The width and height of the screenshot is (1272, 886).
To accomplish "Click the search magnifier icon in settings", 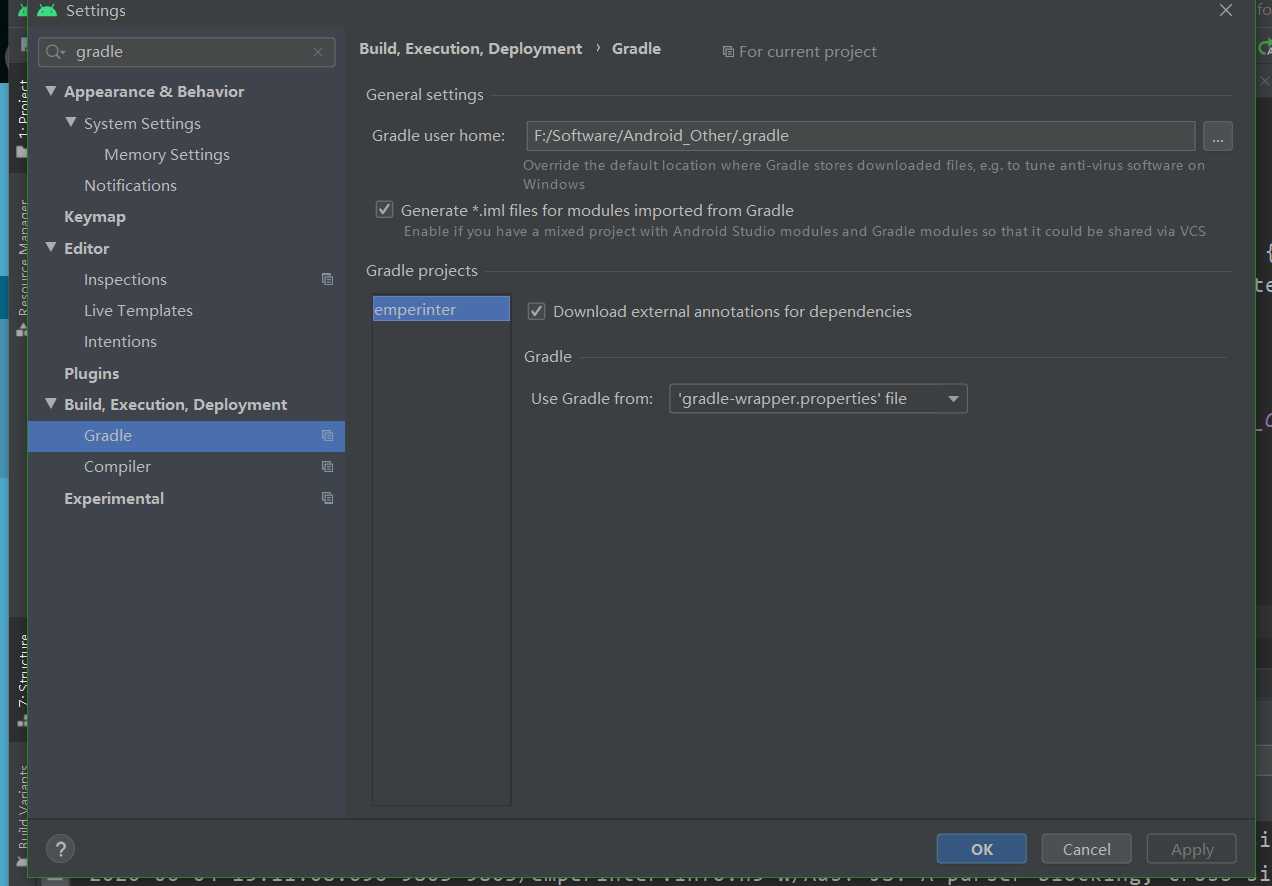I will [55, 52].
